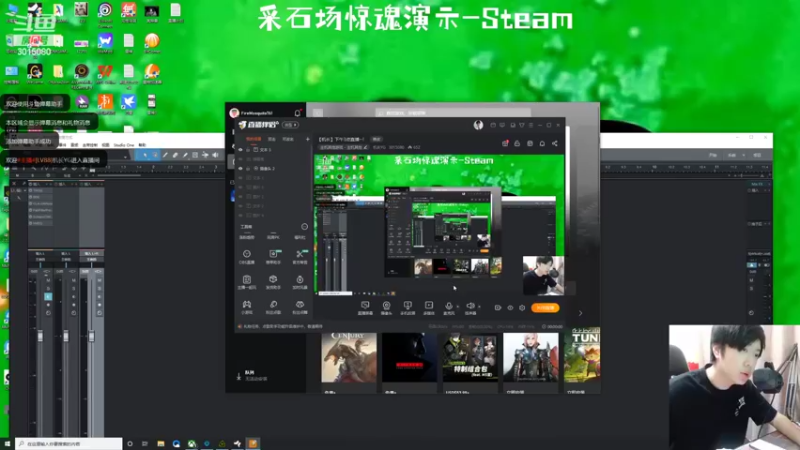This screenshot has height=450, width=800.
Task: Toggle the highlighted monitor button on first channel
Action: 48,296
